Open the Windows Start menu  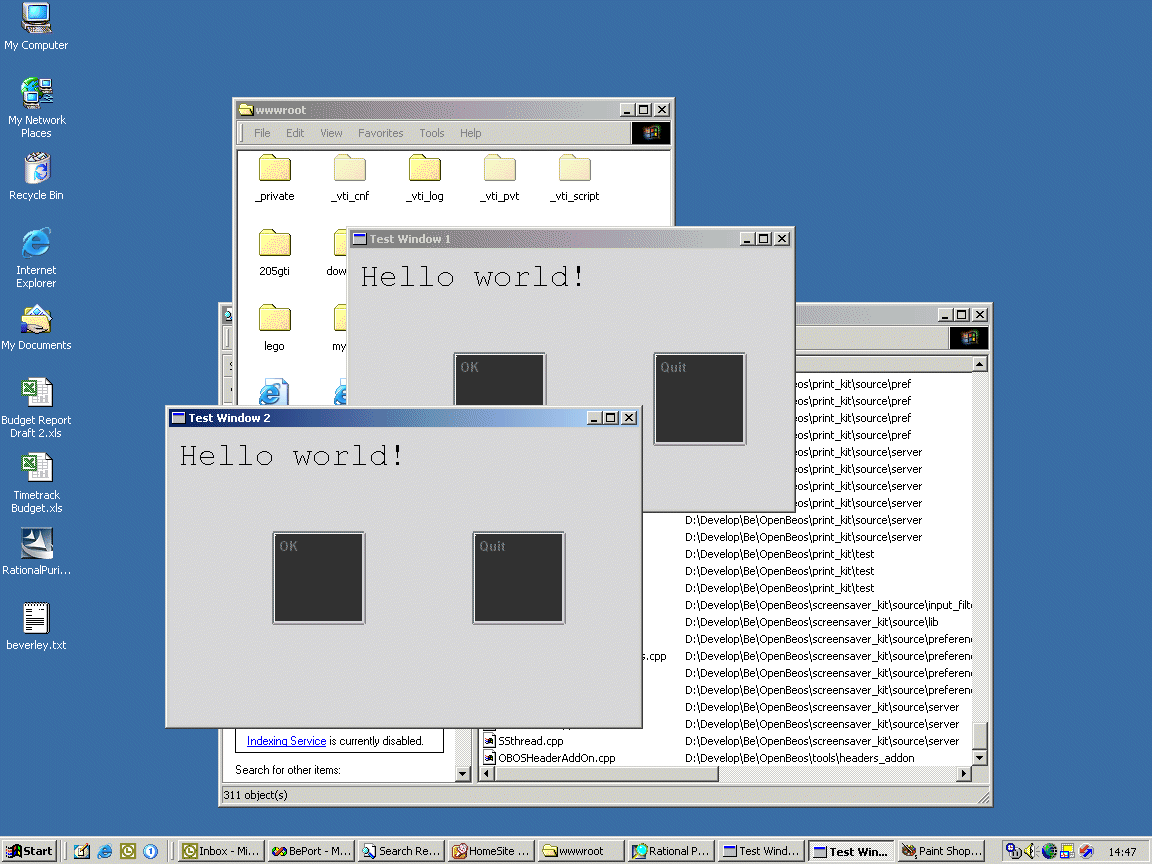click(x=30, y=851)
